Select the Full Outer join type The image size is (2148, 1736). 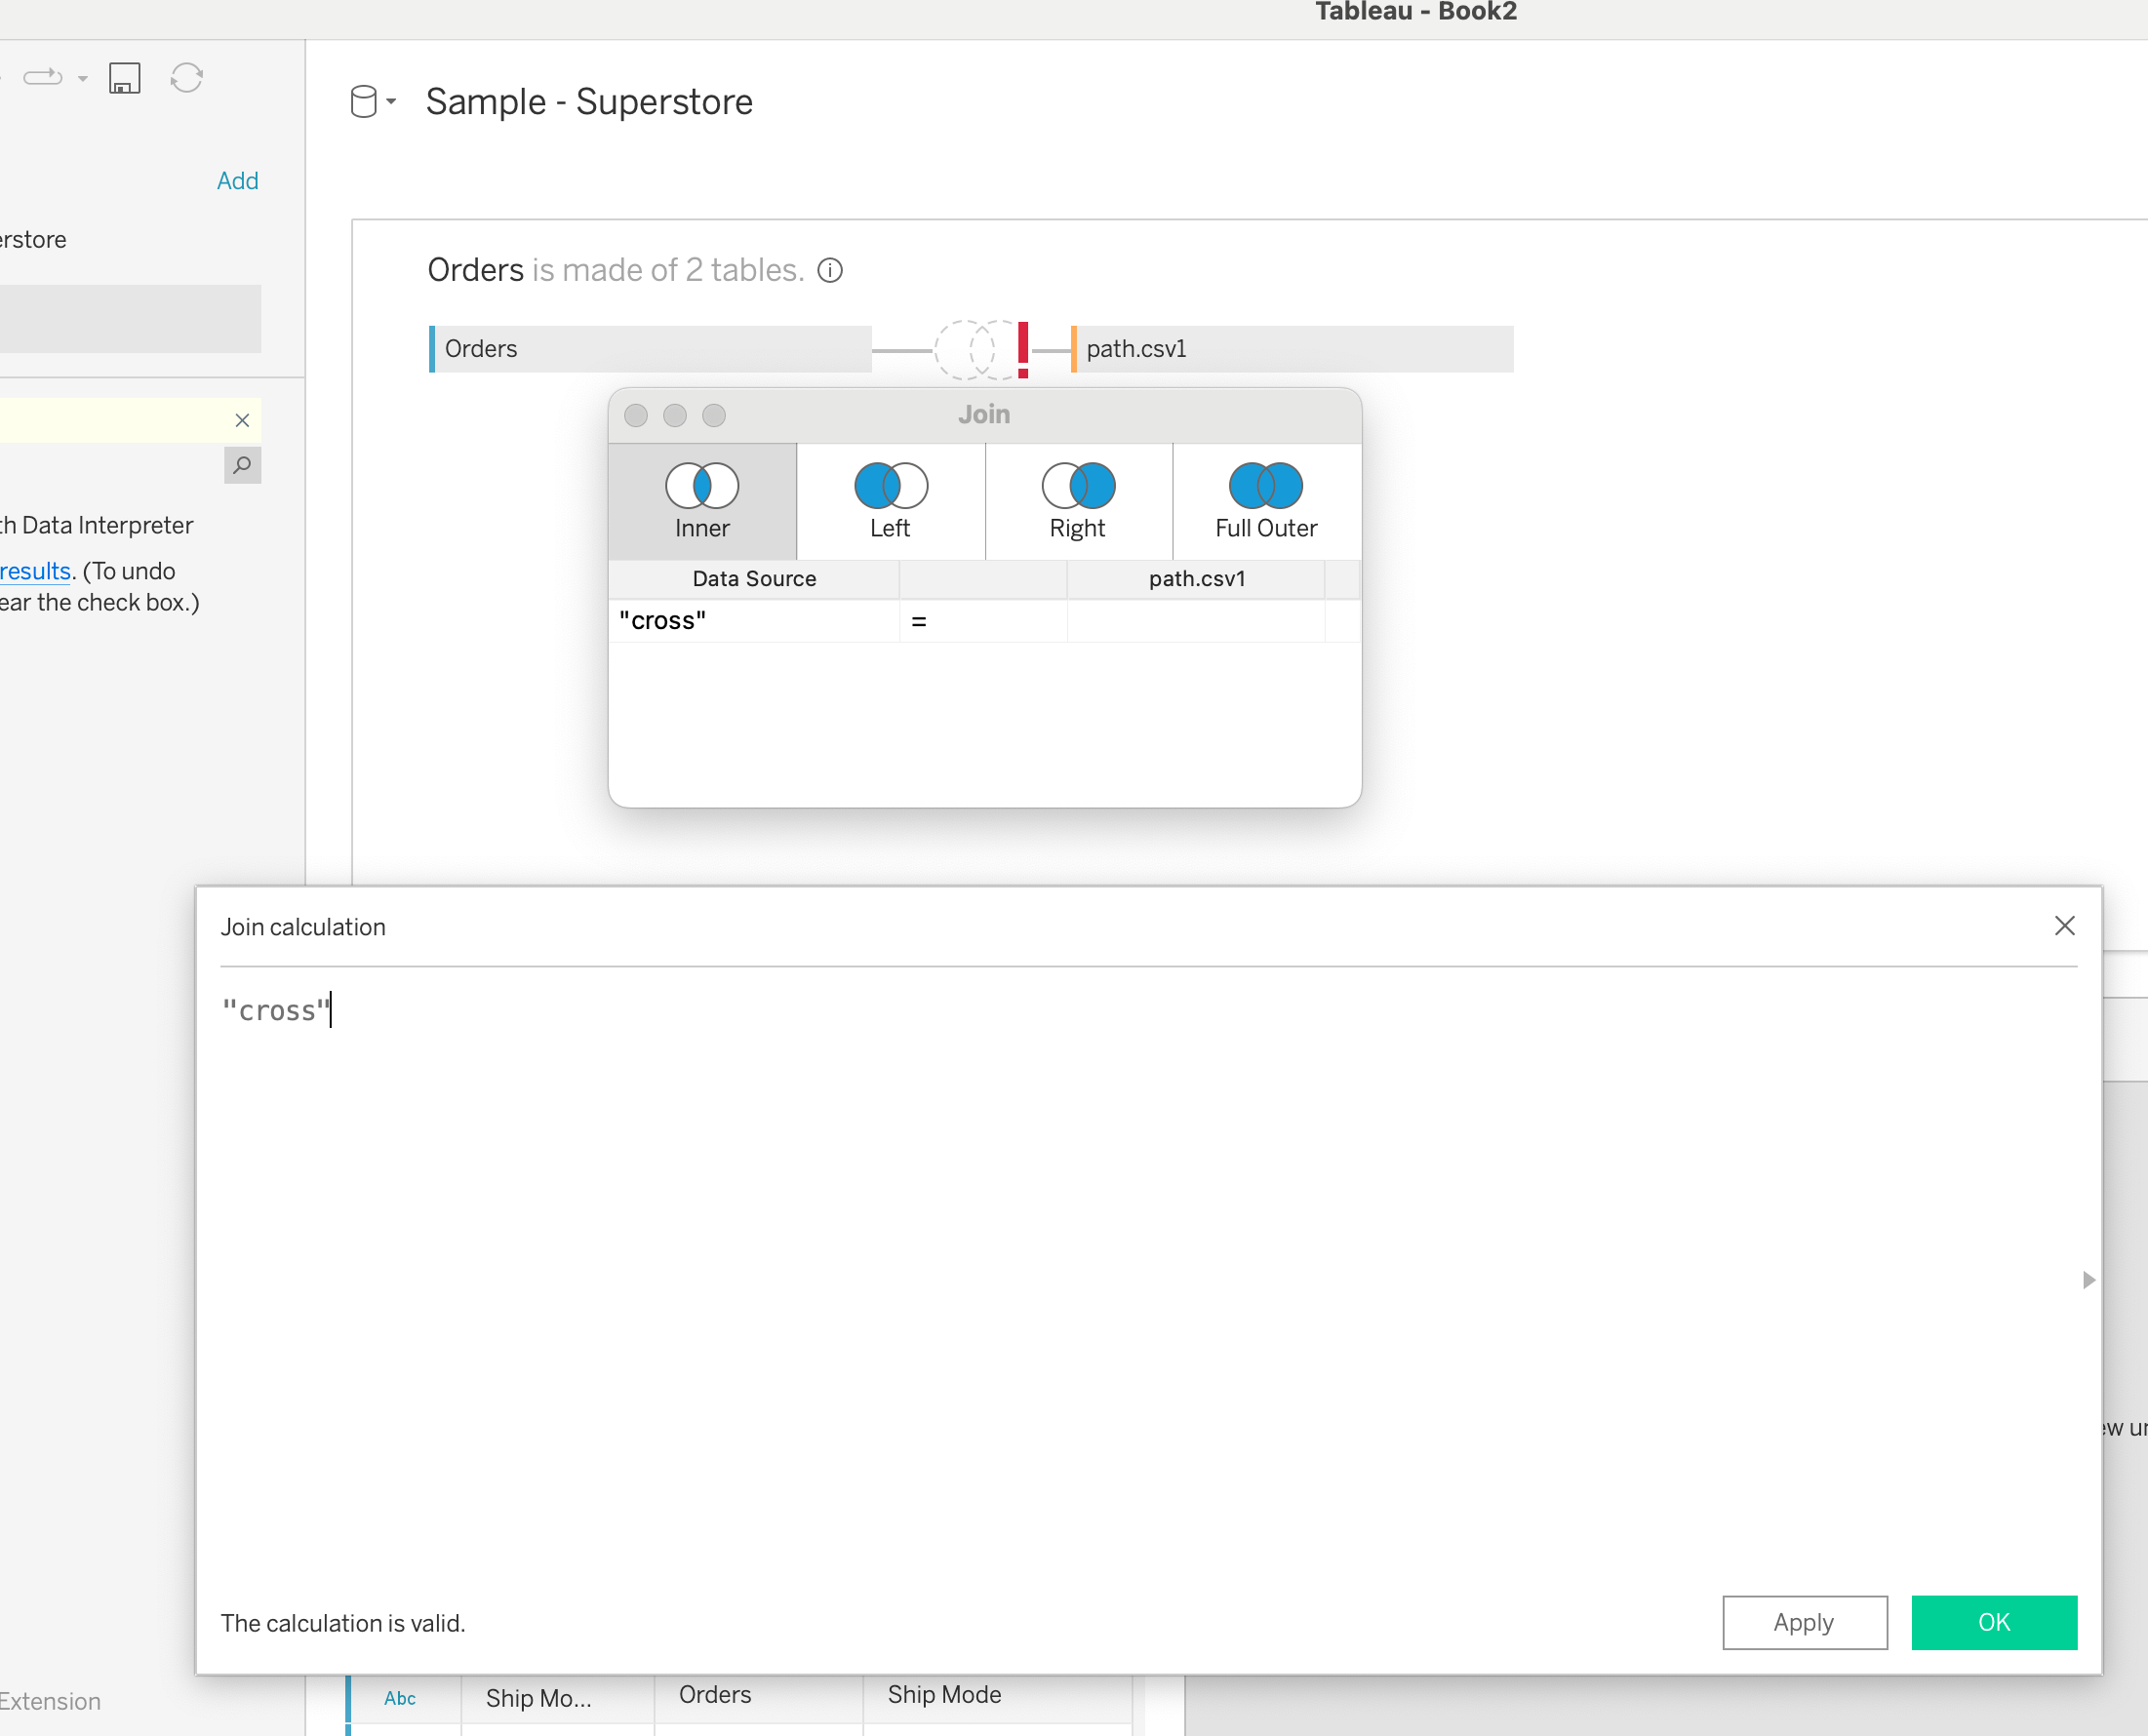(x=1266, y=500)
